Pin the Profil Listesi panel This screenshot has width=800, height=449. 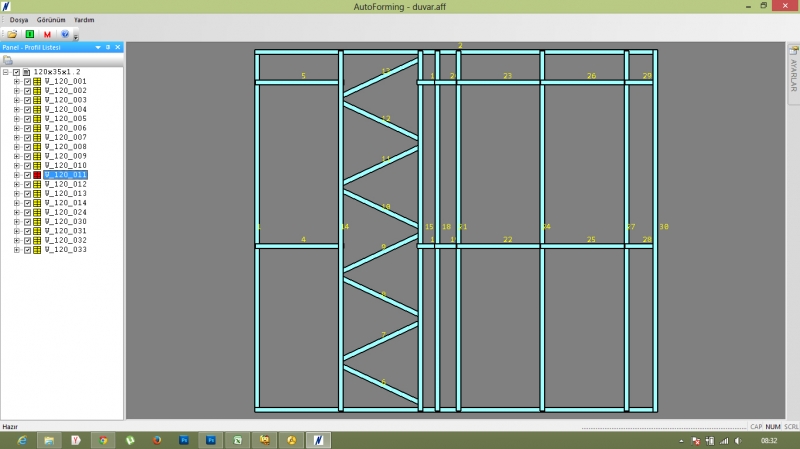click(108, 47)
